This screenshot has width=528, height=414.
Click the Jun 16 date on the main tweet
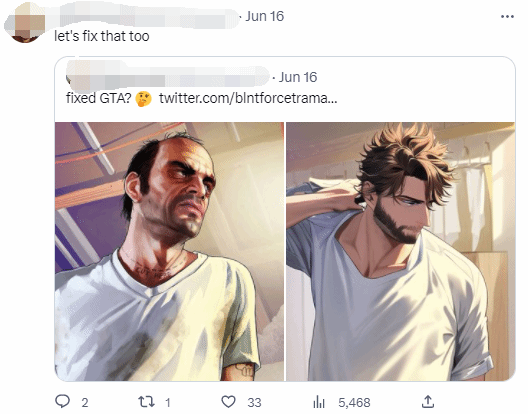click(264, 16)
